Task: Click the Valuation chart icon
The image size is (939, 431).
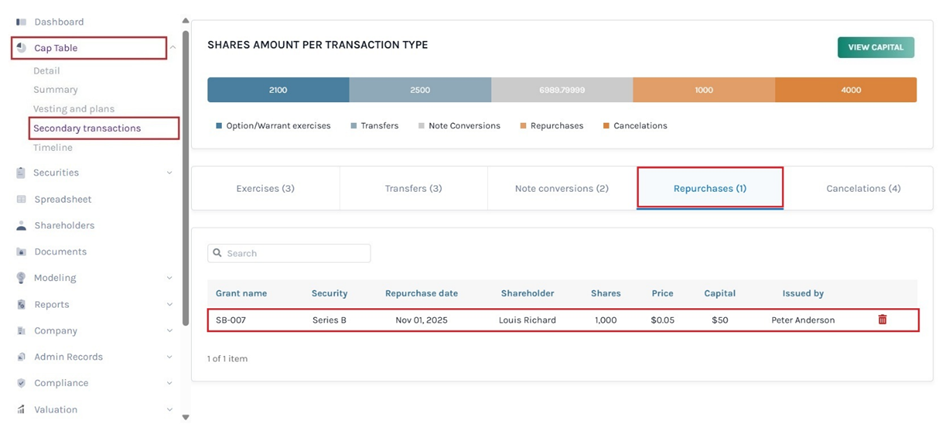Action: coord(21,409)
